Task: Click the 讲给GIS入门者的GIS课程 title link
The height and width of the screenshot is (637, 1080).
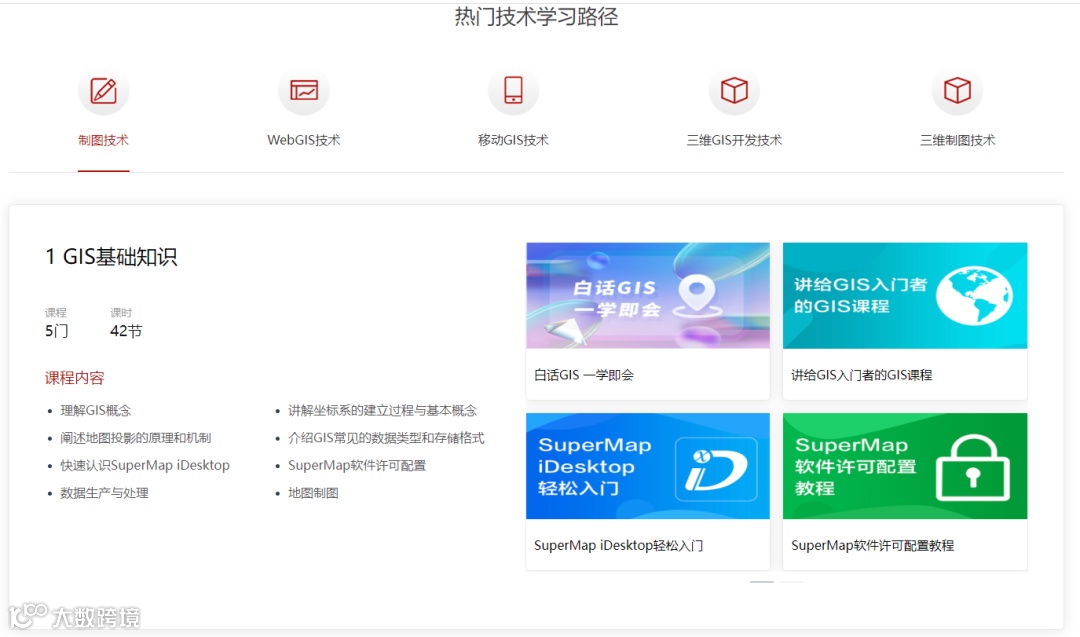Action: tap(862, 375)
